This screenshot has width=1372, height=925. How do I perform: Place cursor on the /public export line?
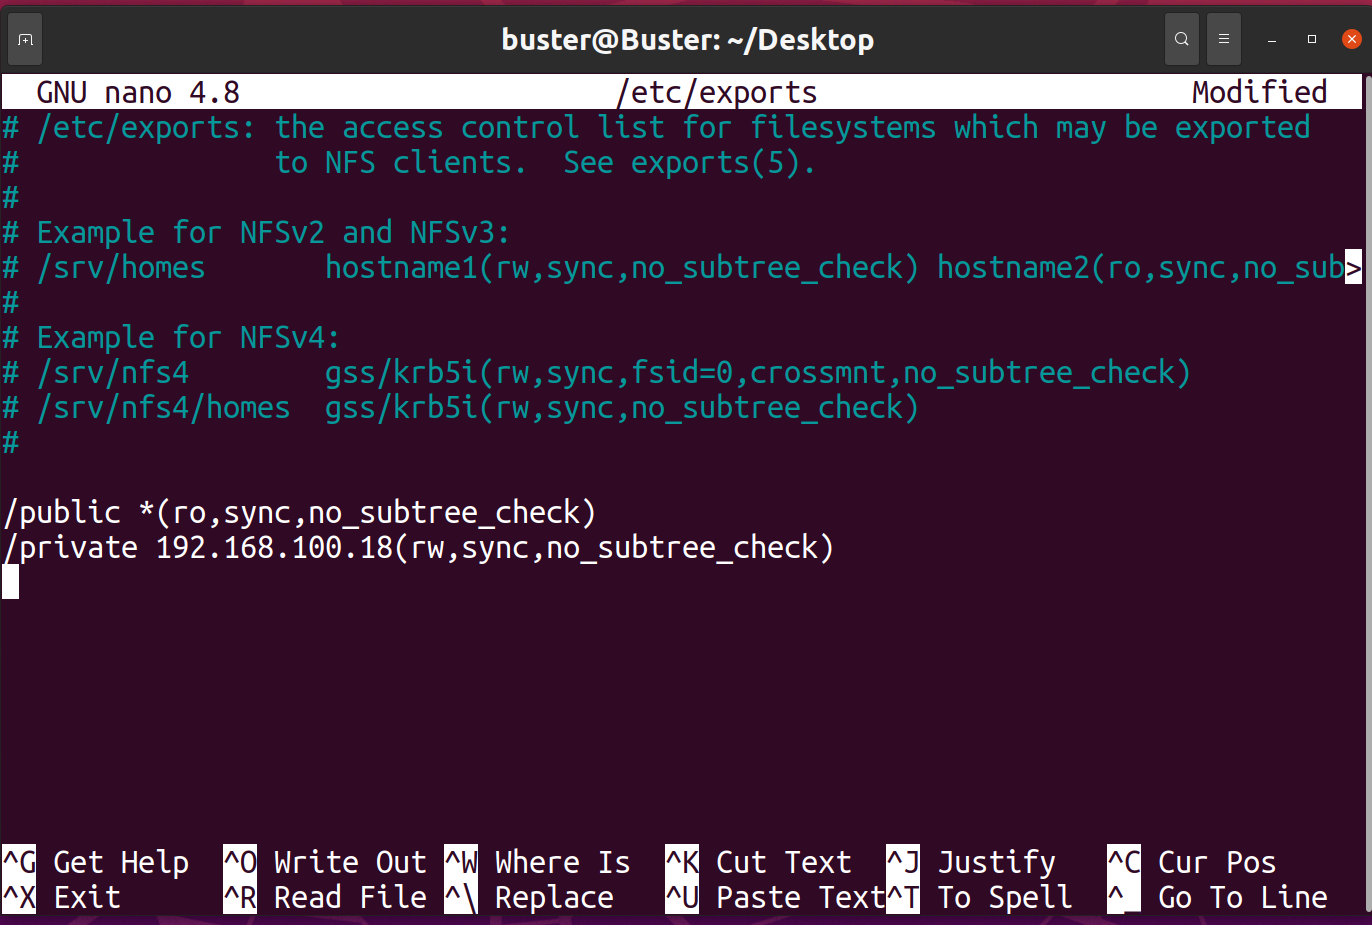tap(300, 513)
